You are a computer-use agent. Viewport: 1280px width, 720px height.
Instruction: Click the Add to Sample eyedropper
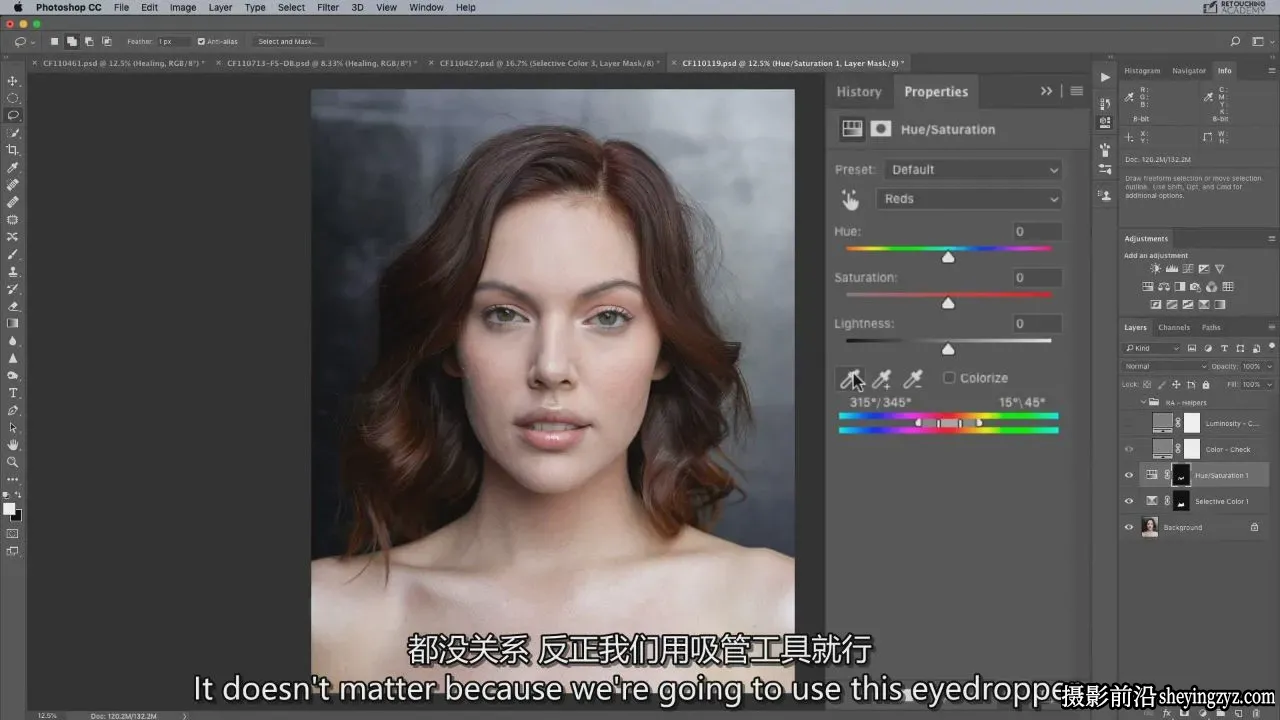pos(881,379)
